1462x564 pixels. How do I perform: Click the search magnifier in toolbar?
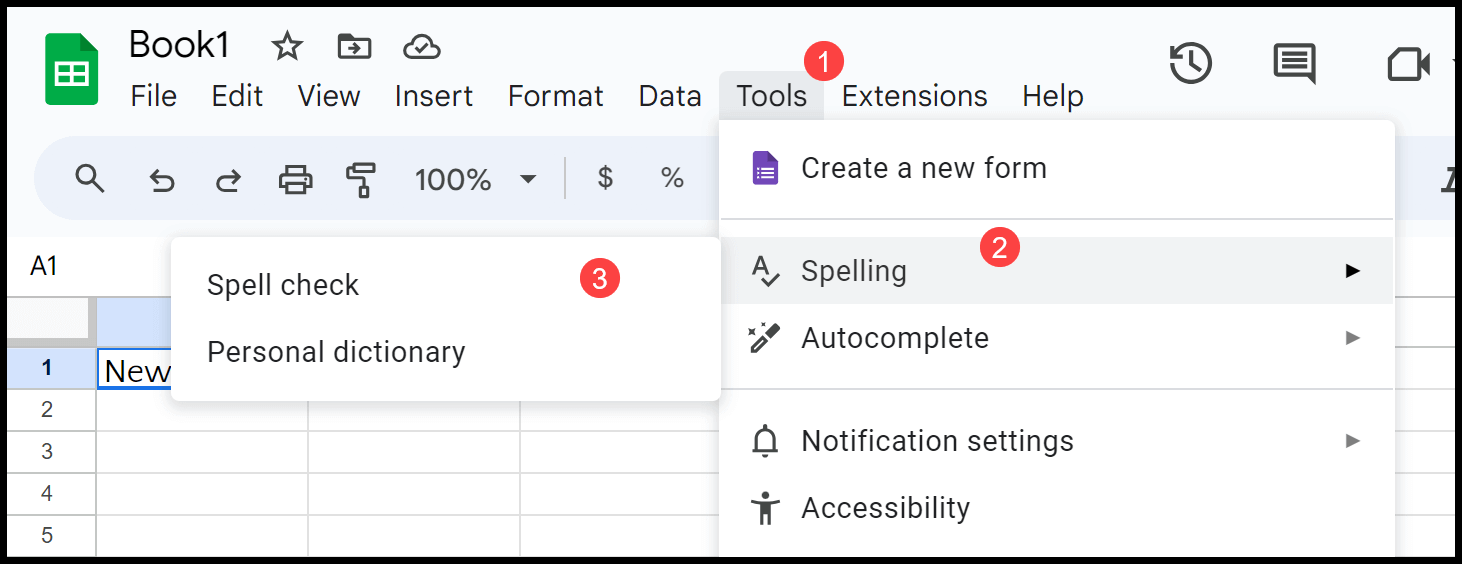90,179
